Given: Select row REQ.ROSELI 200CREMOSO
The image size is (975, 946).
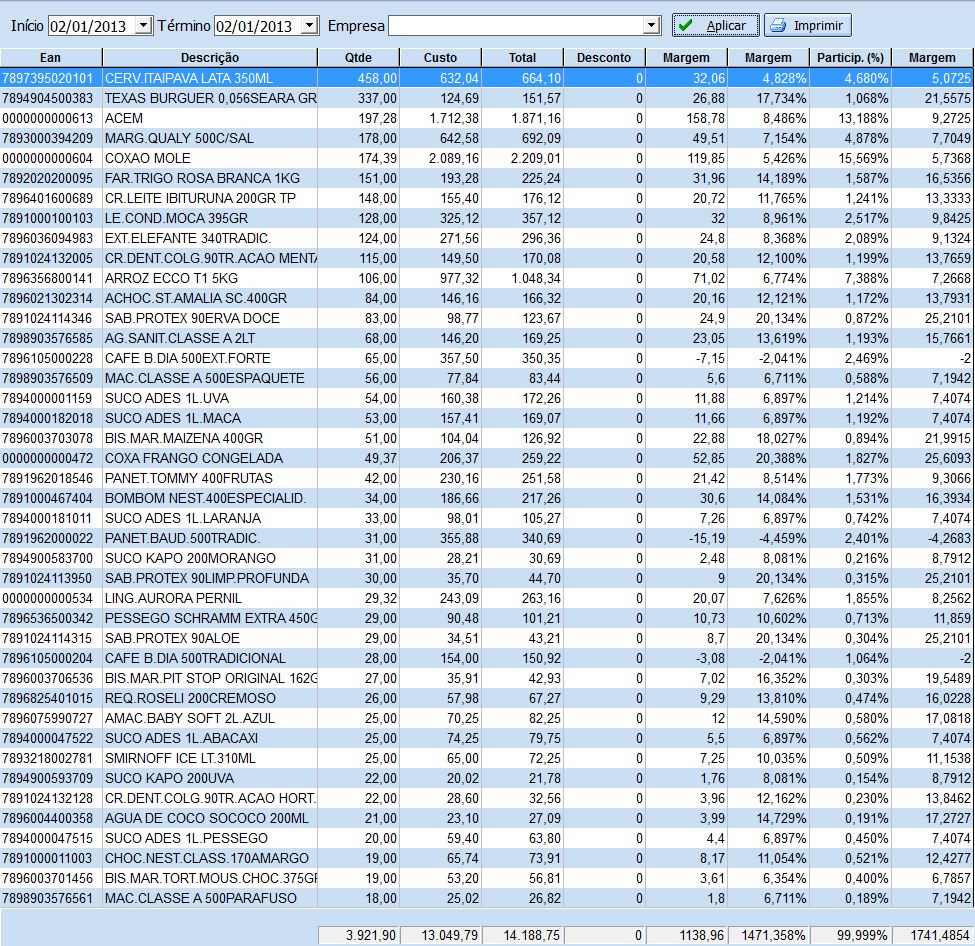Looking at the screenshot, I should [486, 698].
